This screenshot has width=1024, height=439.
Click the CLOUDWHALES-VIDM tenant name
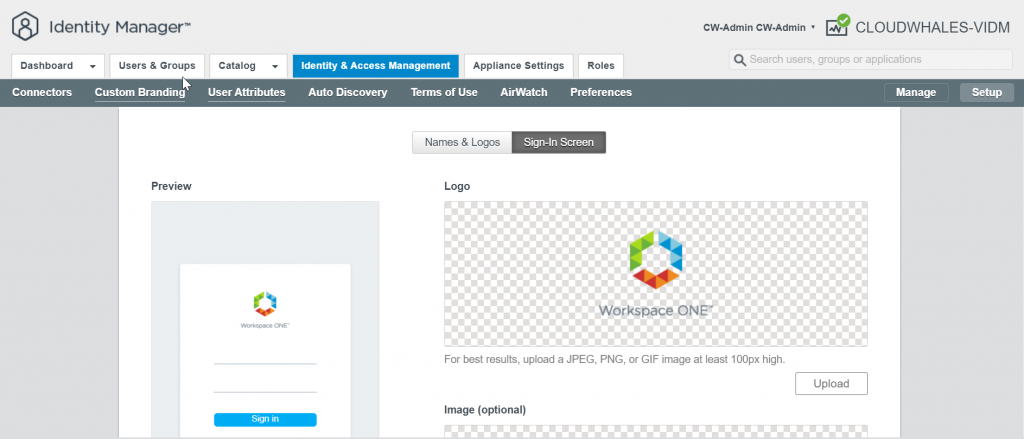(933, 27)
